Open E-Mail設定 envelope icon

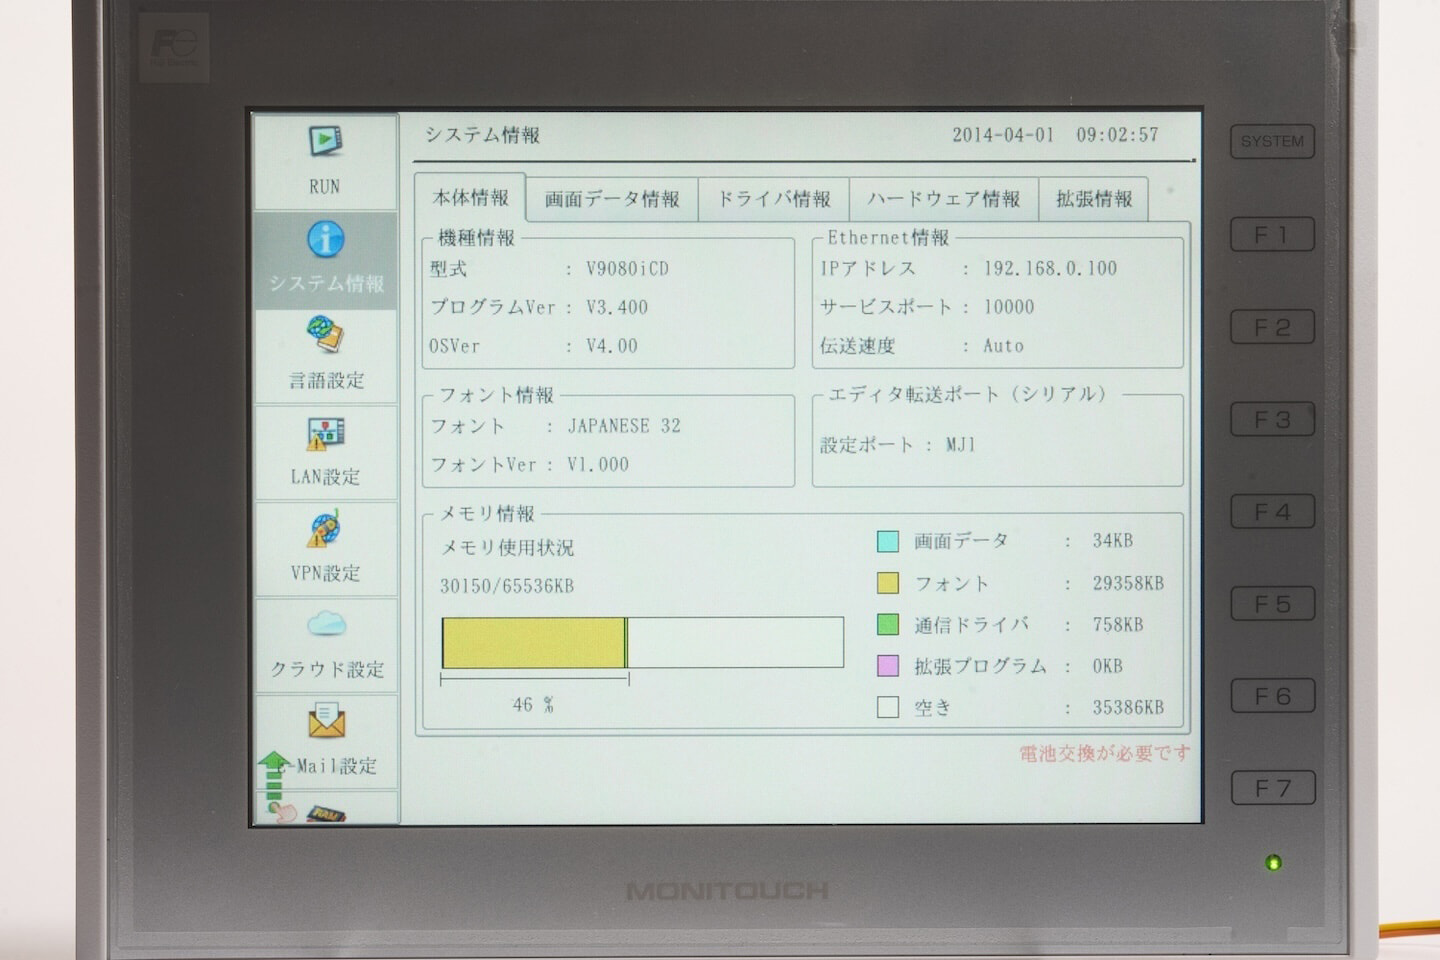pyautogui.click(x=326, y=721)
